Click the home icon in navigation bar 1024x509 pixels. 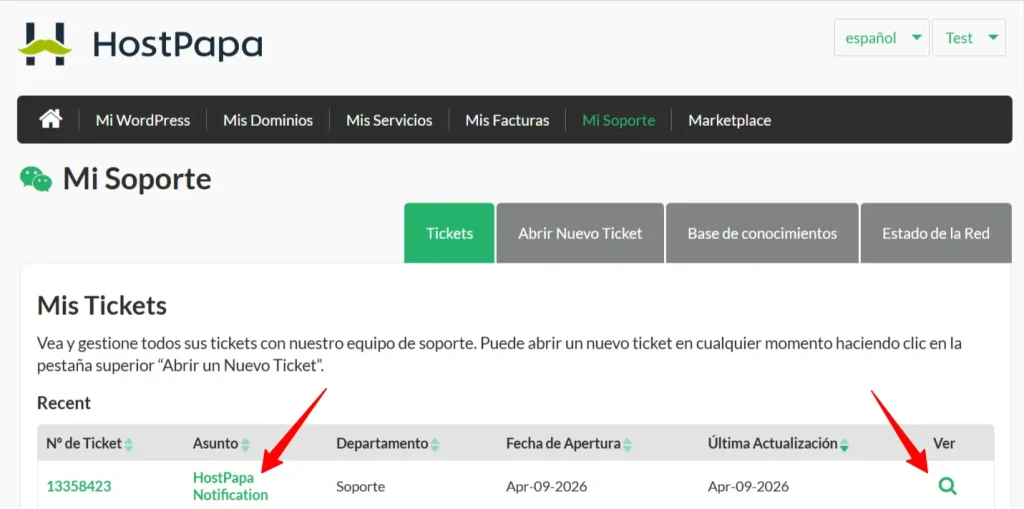[x=50, y=119]
